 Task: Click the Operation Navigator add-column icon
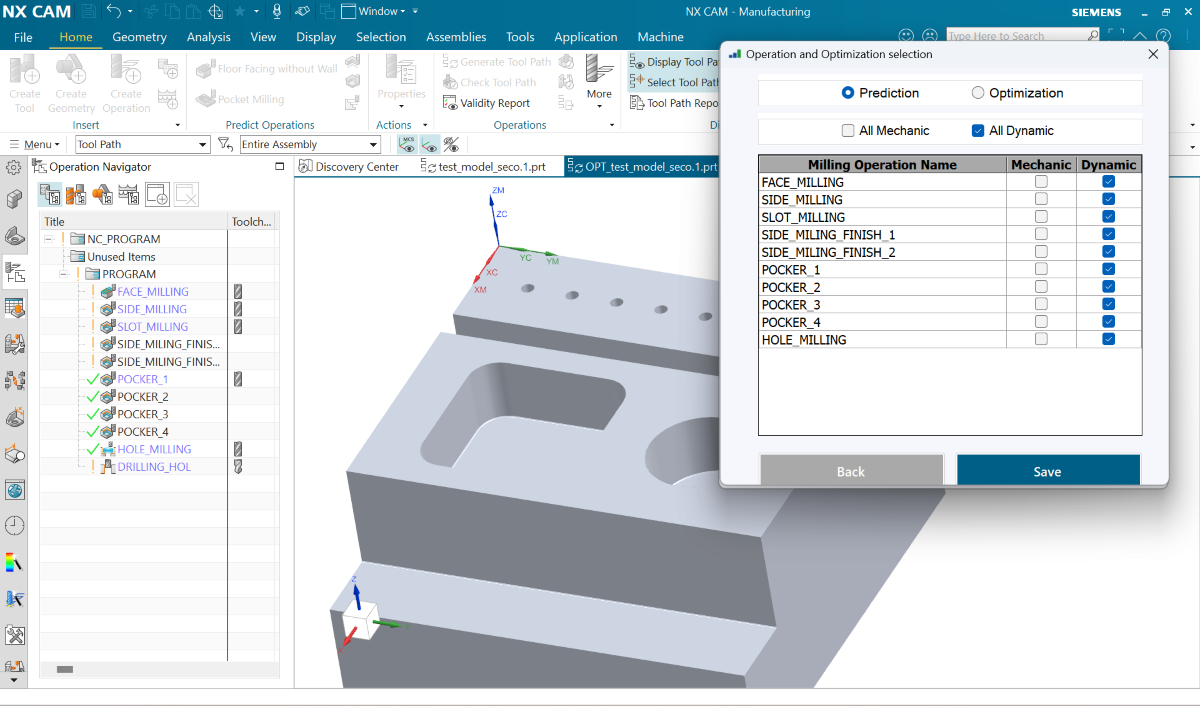(157, 194)
